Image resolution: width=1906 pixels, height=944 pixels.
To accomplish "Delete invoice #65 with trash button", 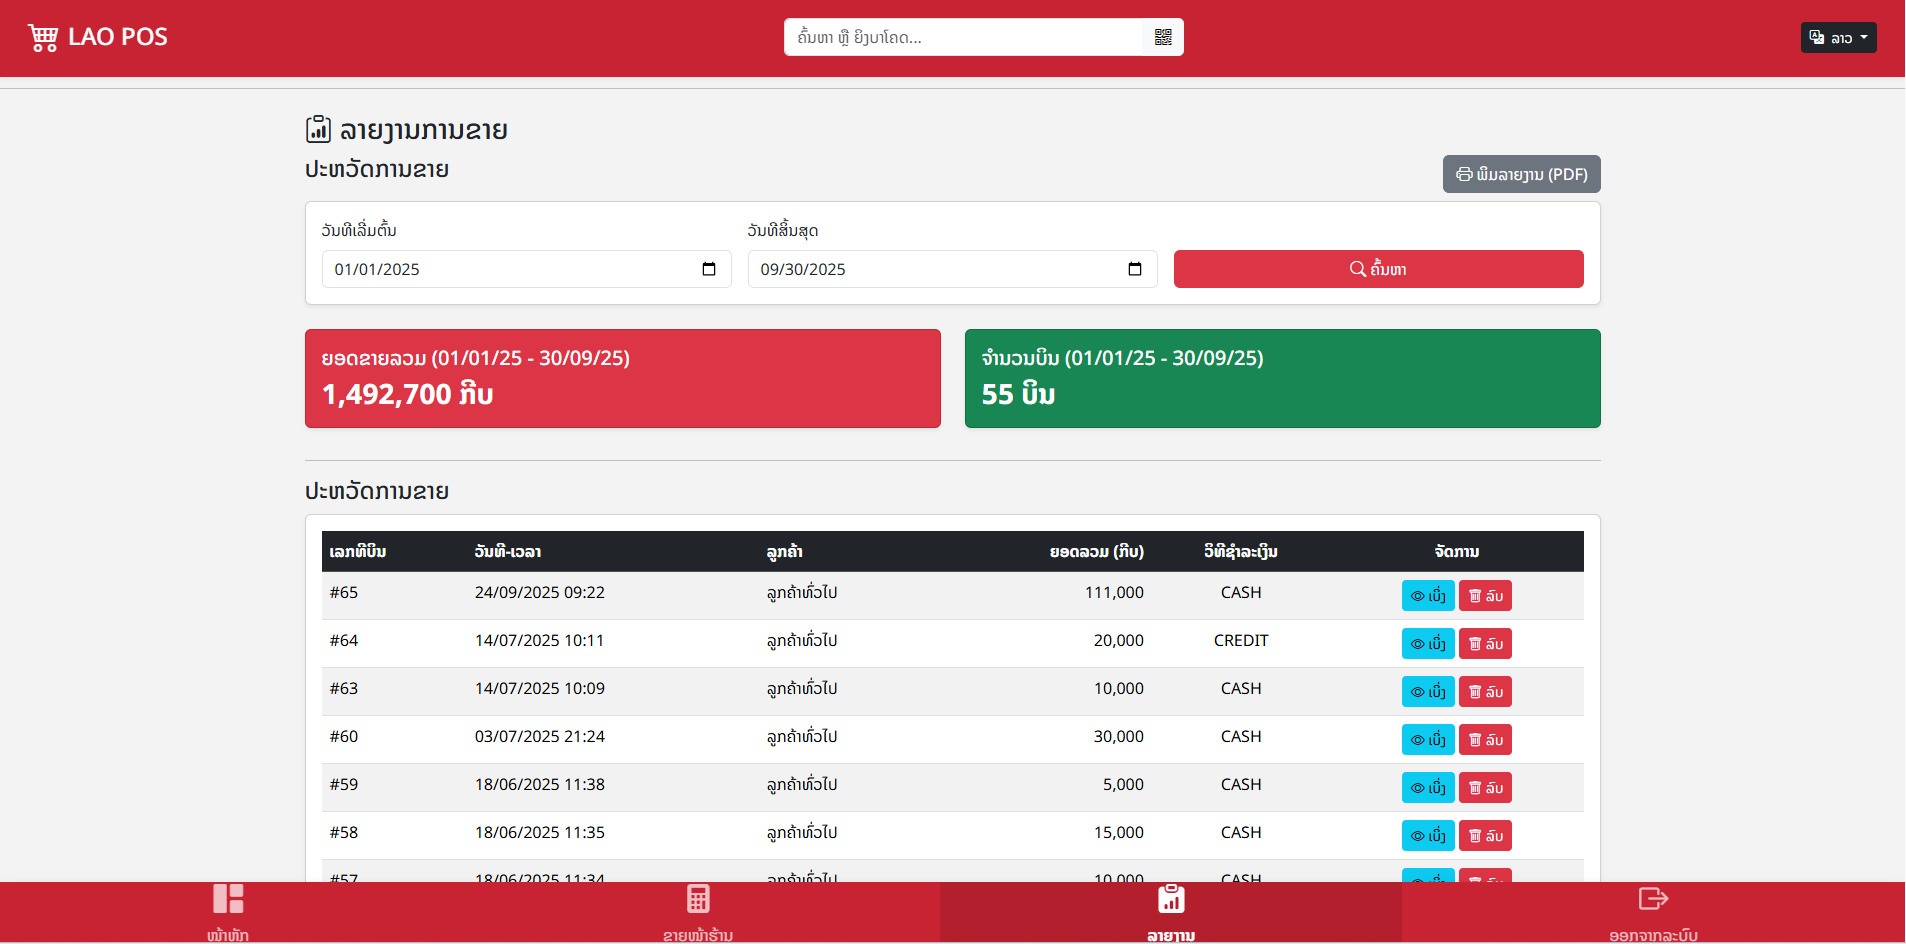I will point(1485,596).
